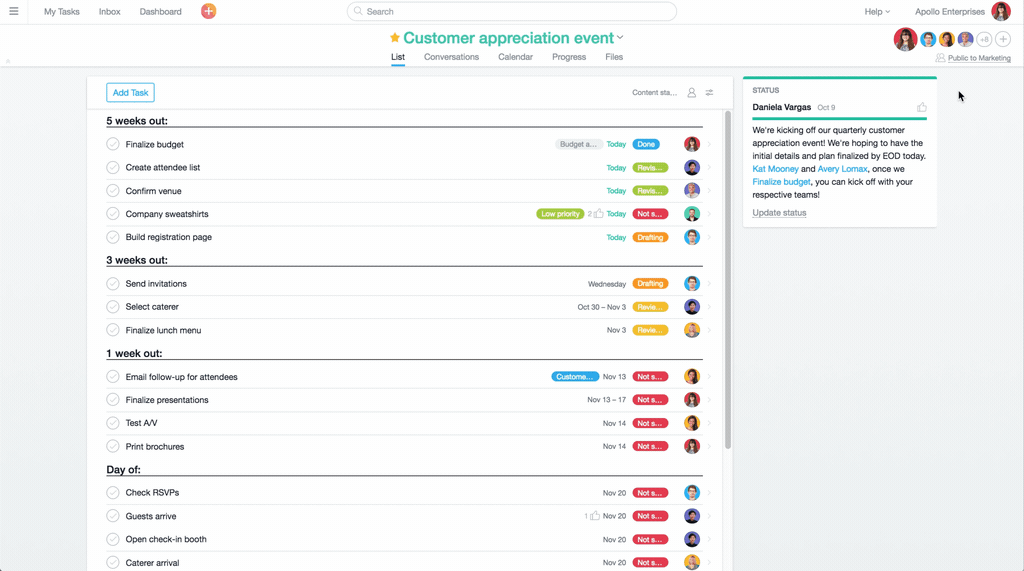Open the Inbox
The width and height of the screenshot is (1024, 571).
coord(110,11)
